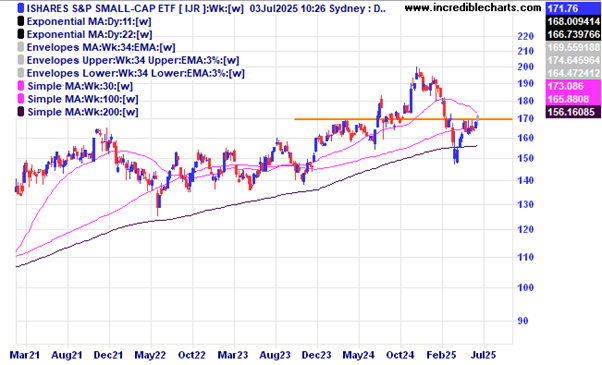Click the 160 price axis label
Image resolution: width=602 pixels, height=365 pixels.
click(x=526, y=138)
